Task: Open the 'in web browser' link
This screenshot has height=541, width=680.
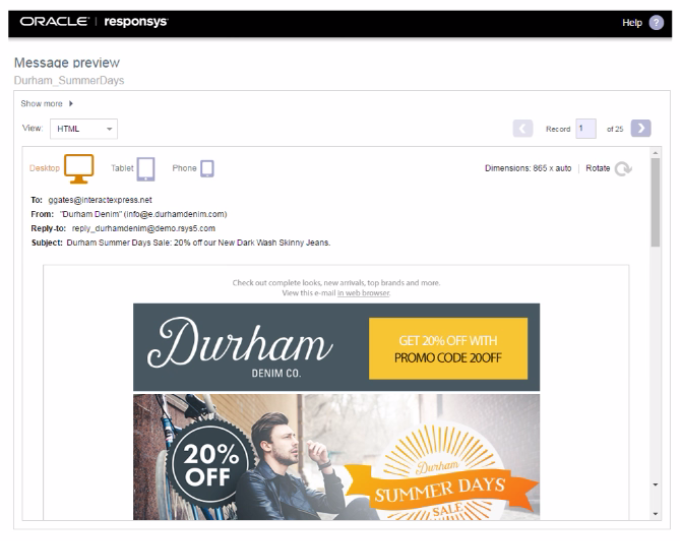Action: (363, 293)
